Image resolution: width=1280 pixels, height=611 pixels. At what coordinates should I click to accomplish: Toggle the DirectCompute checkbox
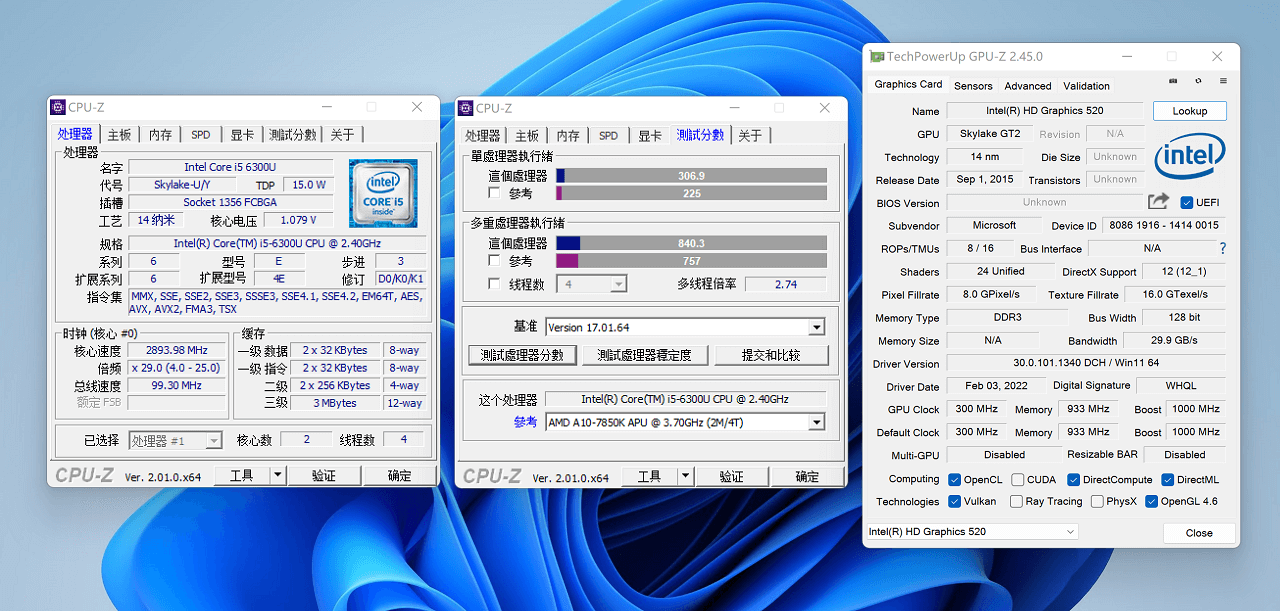click(1074, 480)
